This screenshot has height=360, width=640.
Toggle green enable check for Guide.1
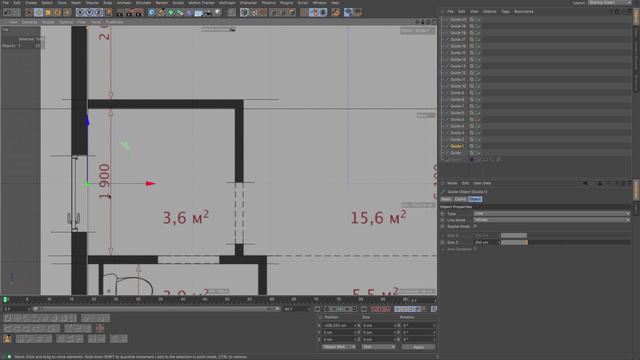pos(478,146)
